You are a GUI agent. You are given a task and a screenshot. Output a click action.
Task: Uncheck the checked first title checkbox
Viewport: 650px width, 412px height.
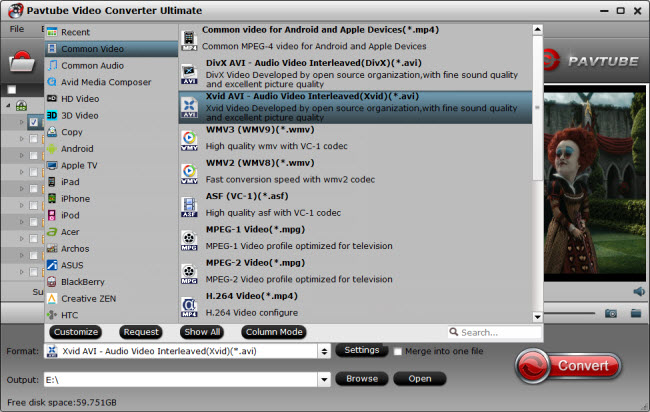click(x=34, y=122)
